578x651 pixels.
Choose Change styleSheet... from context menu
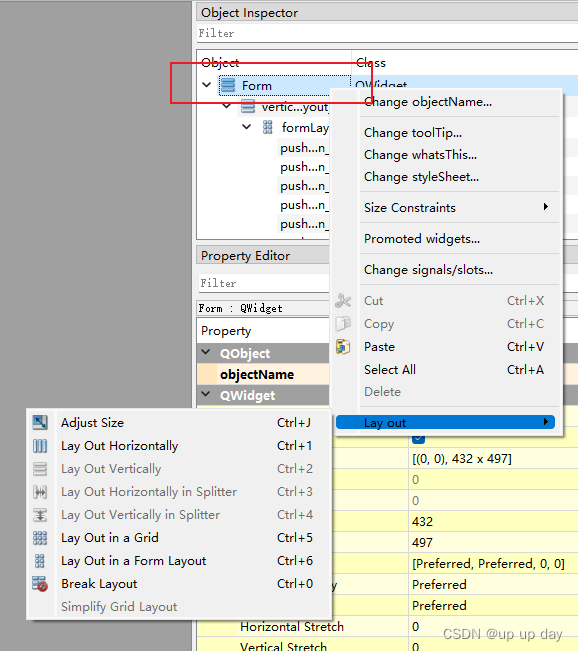[421, 177]
